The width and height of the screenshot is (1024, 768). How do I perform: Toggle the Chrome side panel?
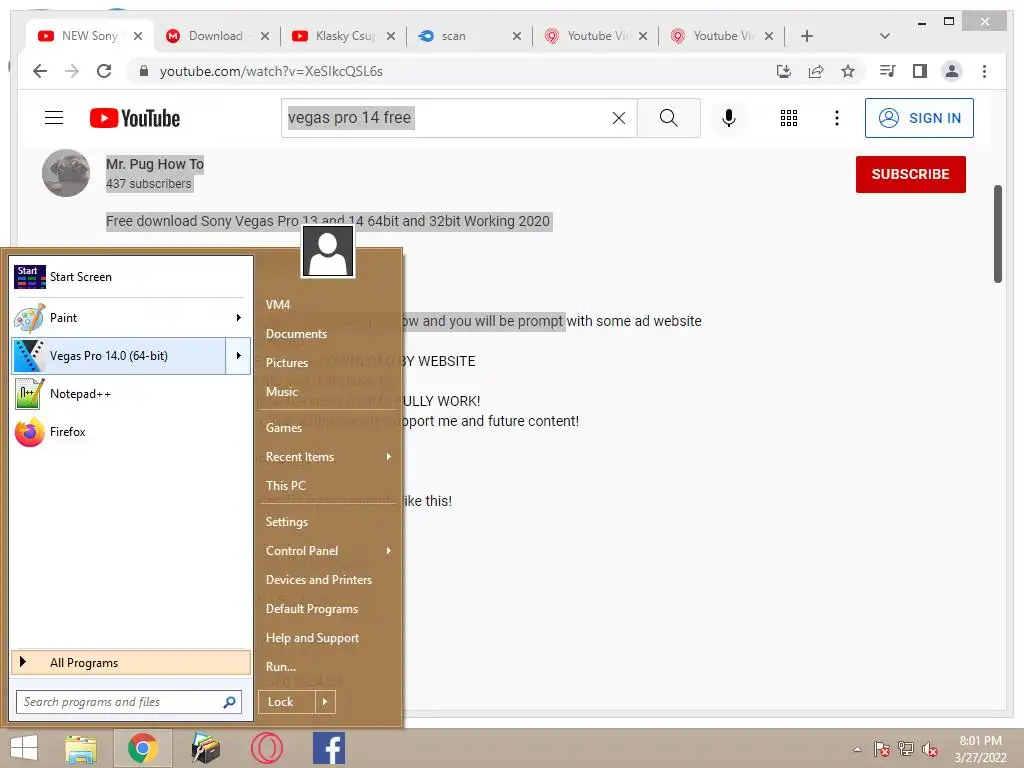point(920,71)
